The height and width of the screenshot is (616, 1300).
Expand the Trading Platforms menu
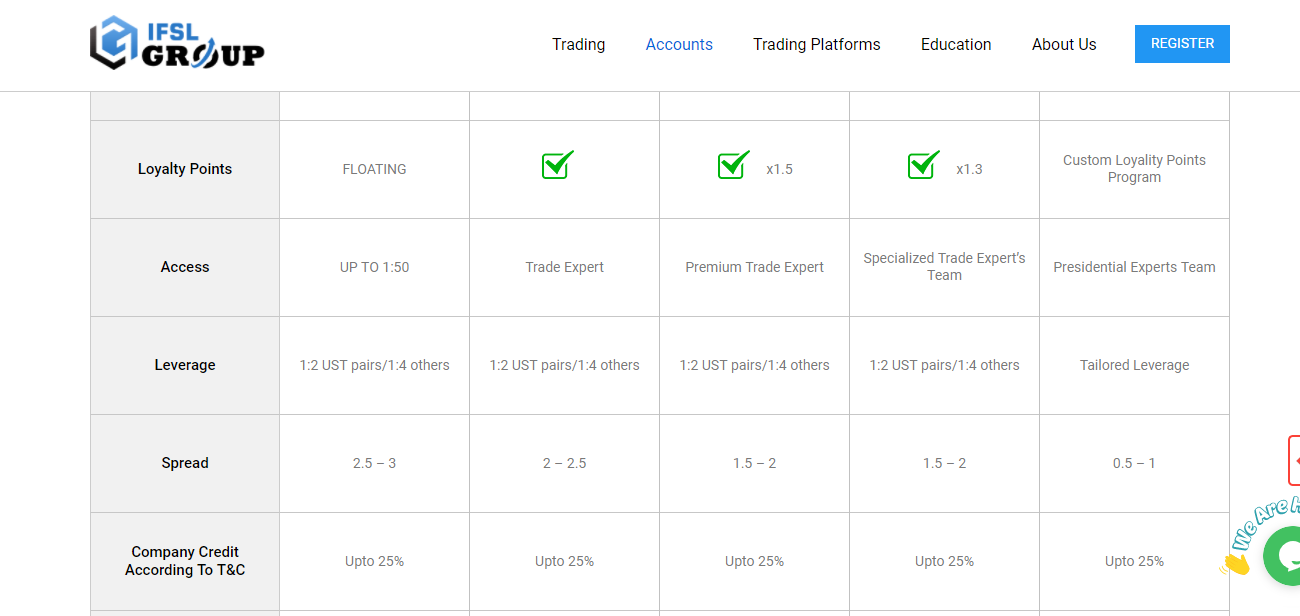point(817,44)
